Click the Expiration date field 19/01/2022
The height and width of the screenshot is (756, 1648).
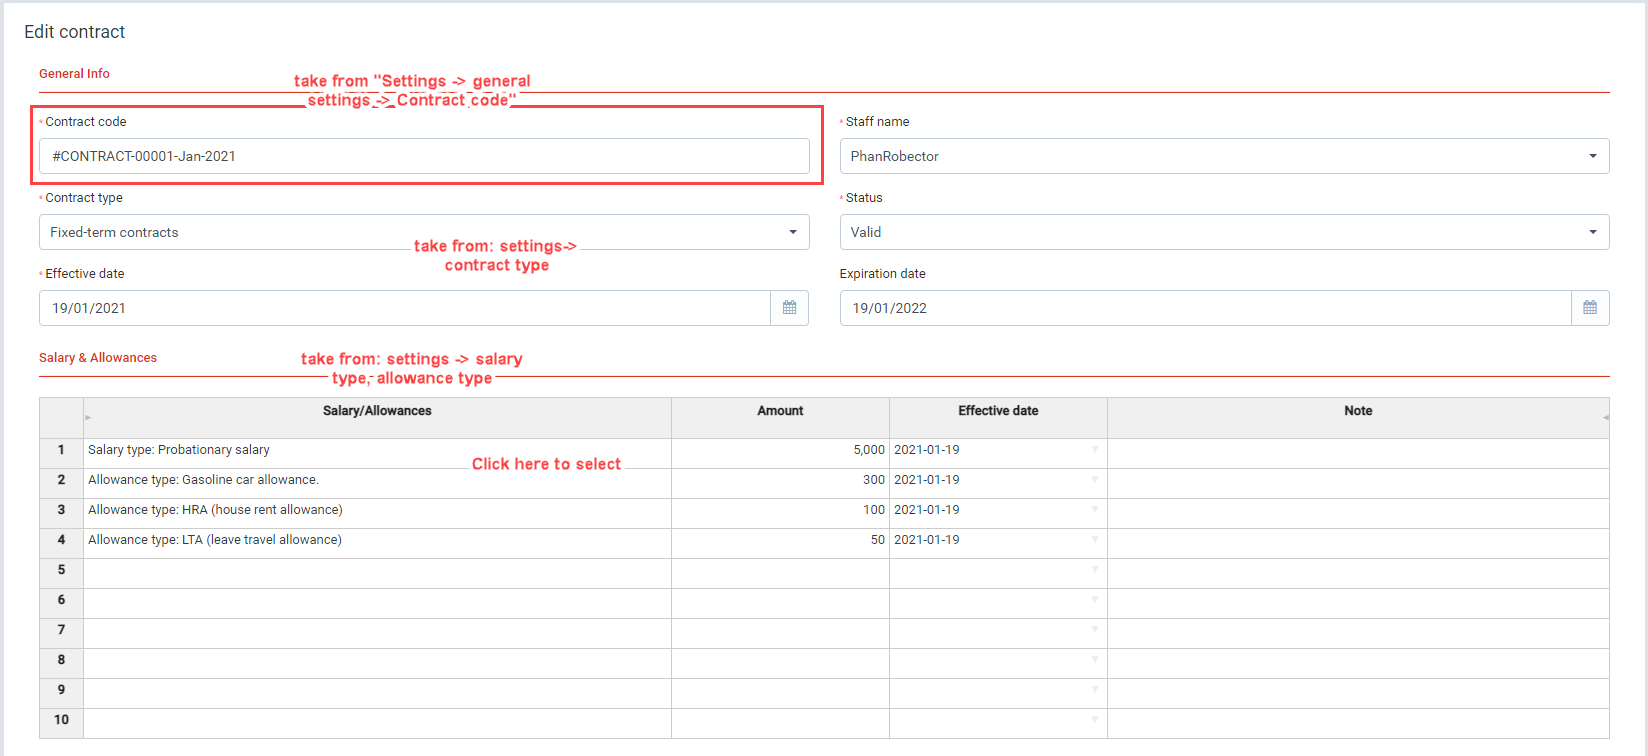(1206, 308)
